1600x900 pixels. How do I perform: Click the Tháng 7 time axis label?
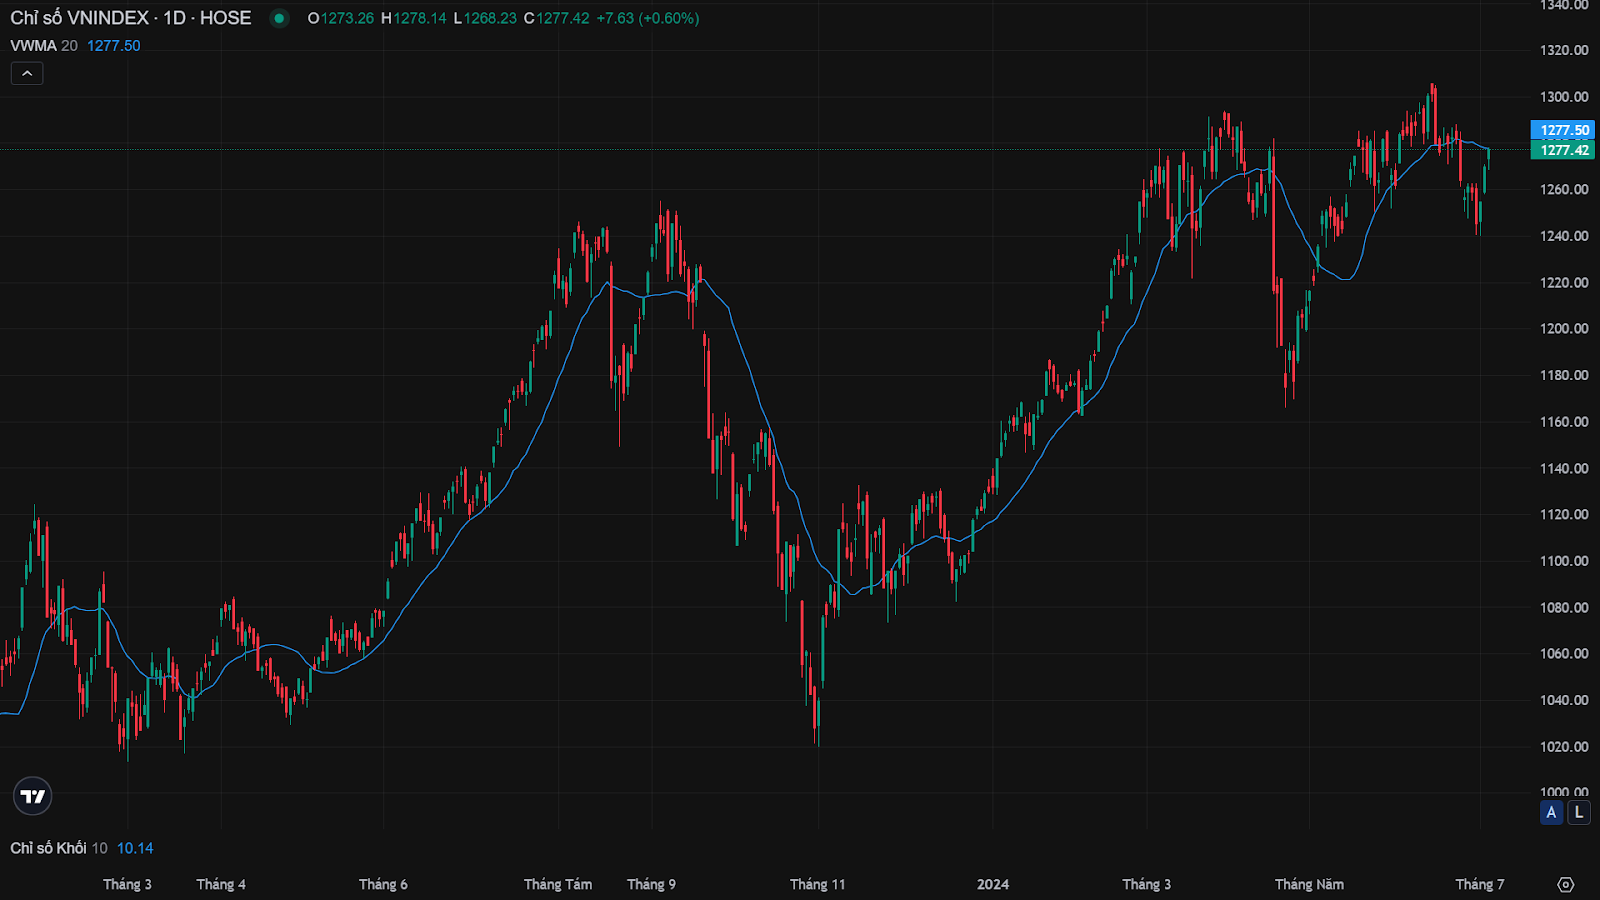pyautogui.click(x=1479, y=884)
